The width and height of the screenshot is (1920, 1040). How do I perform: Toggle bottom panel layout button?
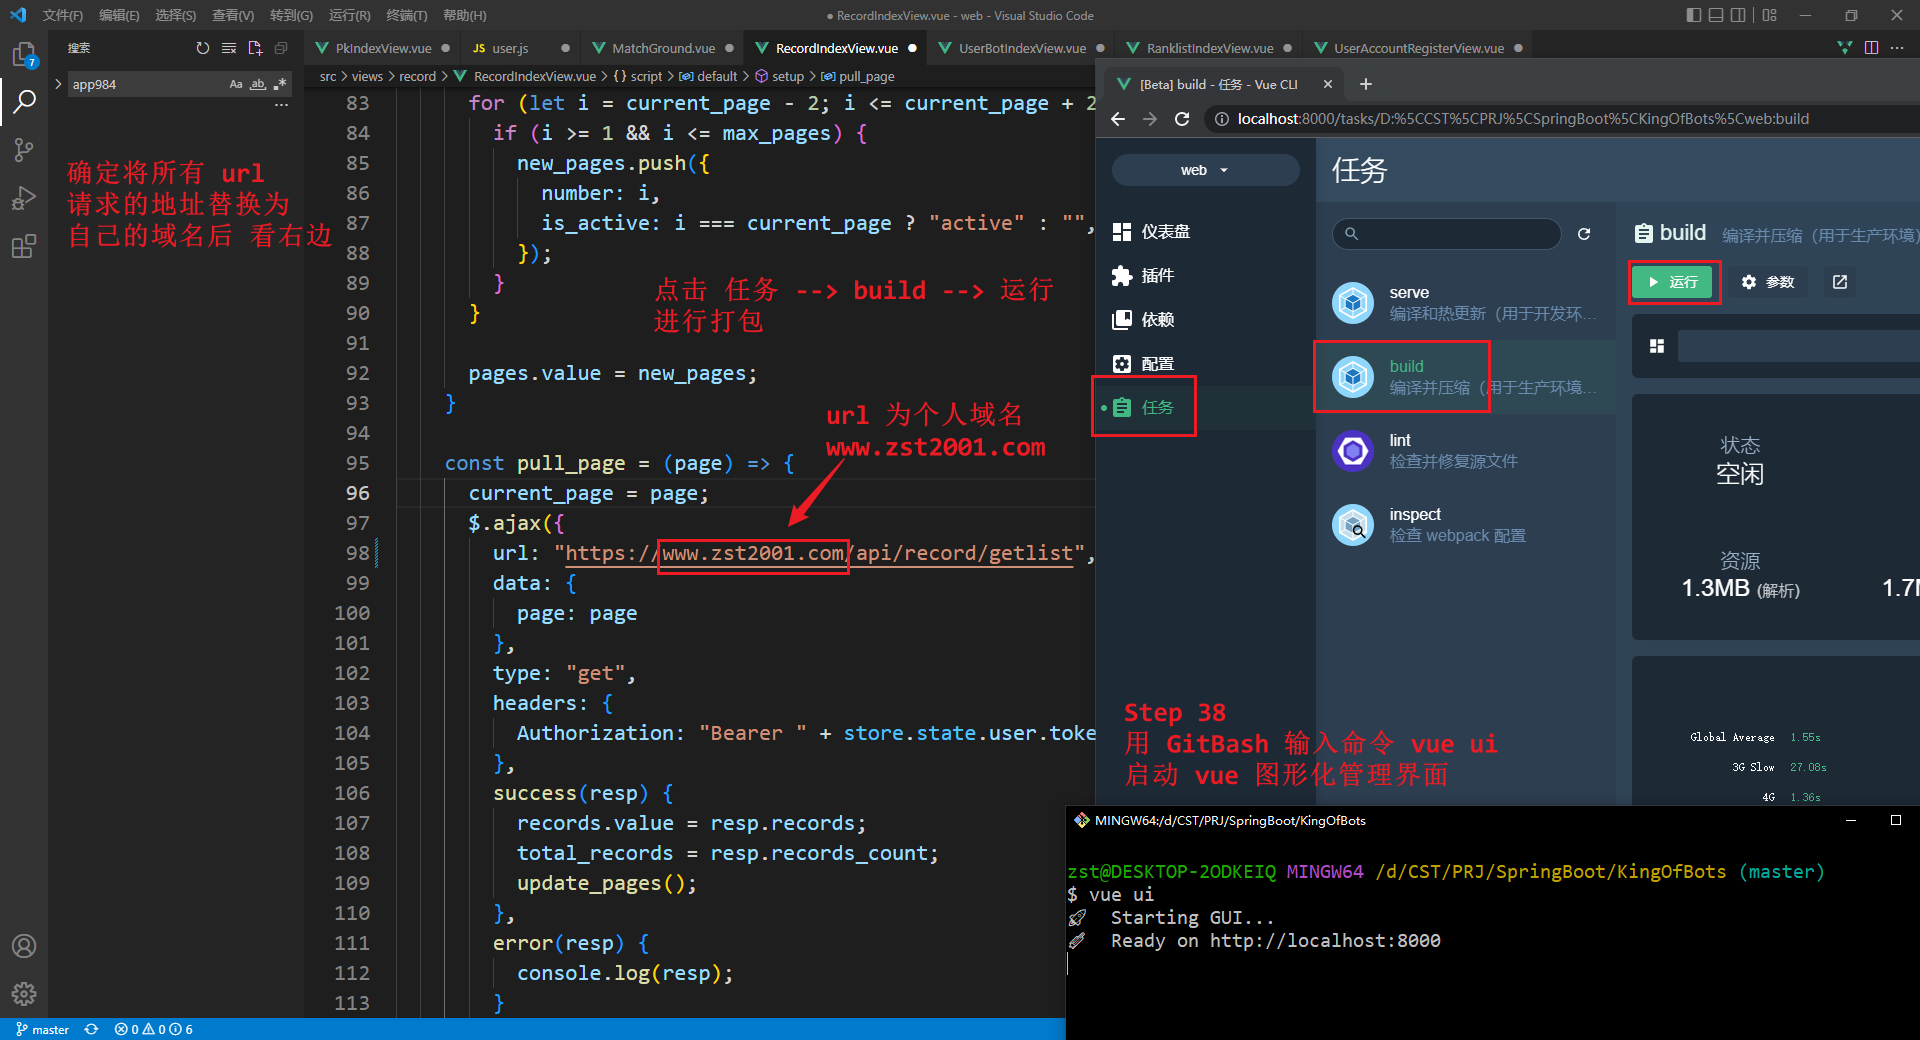(1716, 15)
